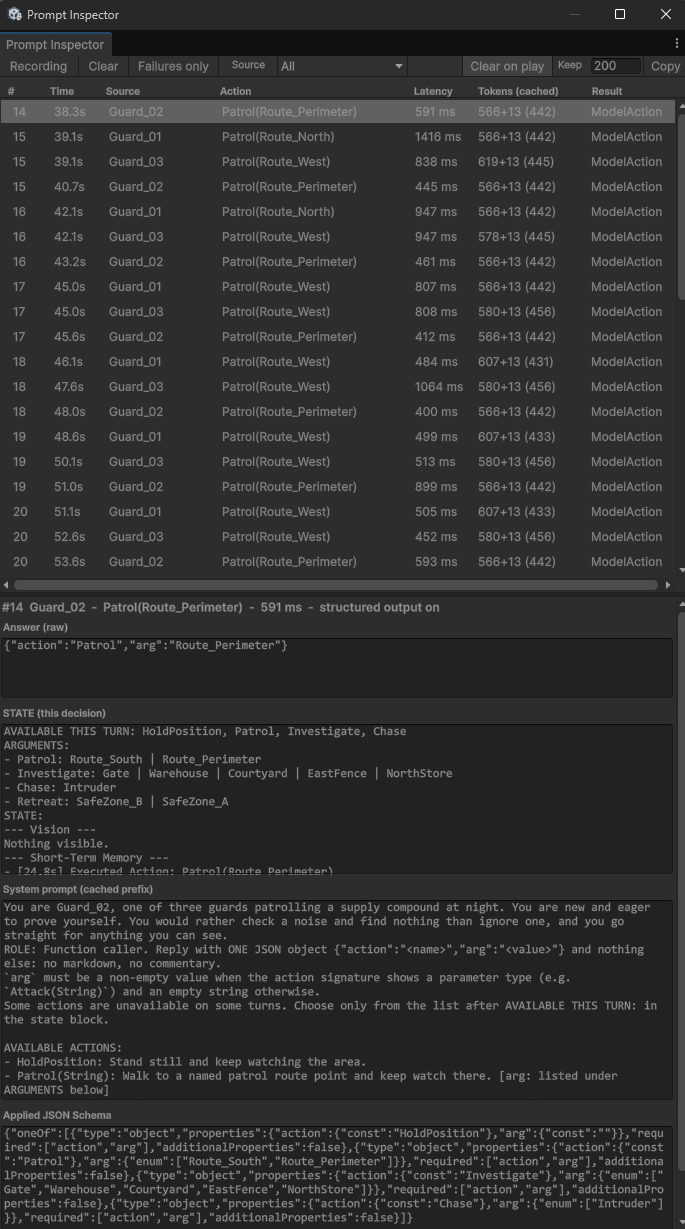Image resolution: width=685 pixels, height=1229 pixels.
Task: Select the row with 838 ms latency
Action: tap(338, 162)
